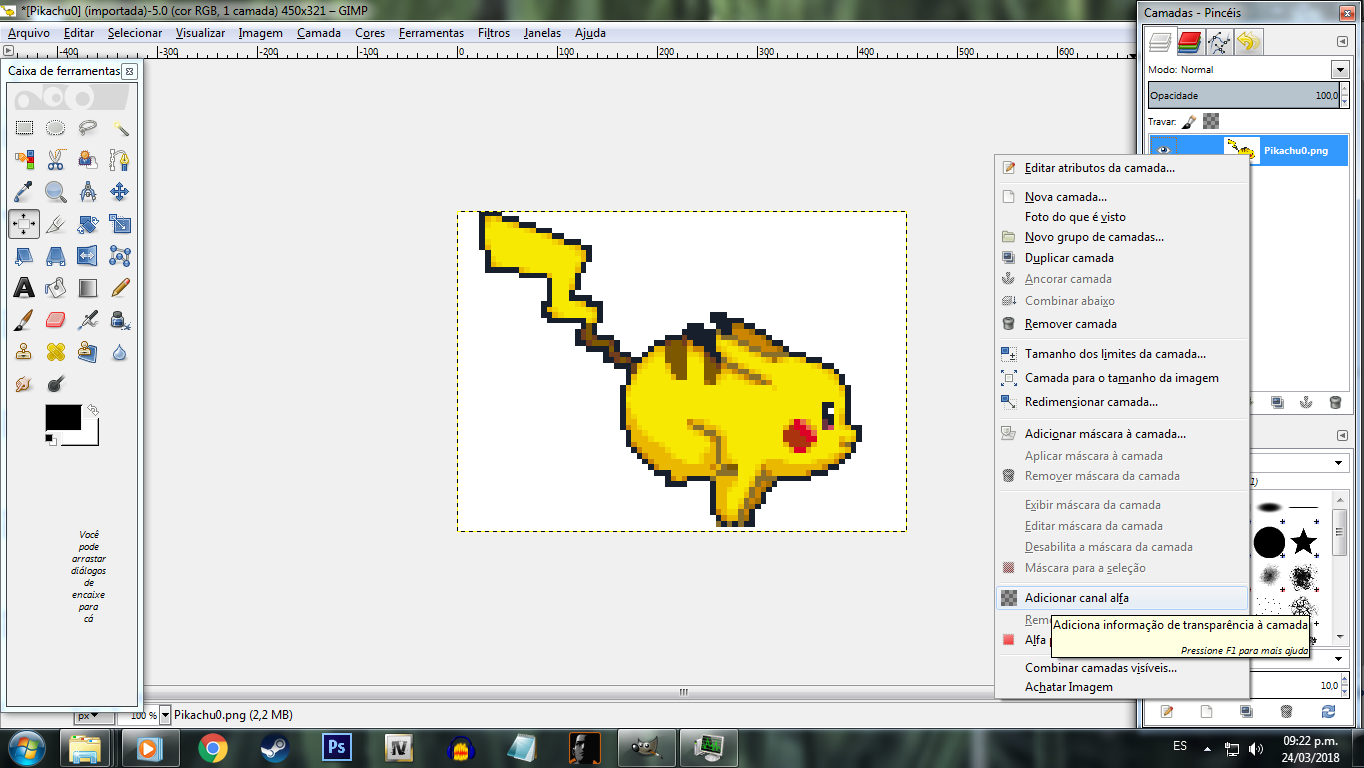Click the edit brush button

1166,711
